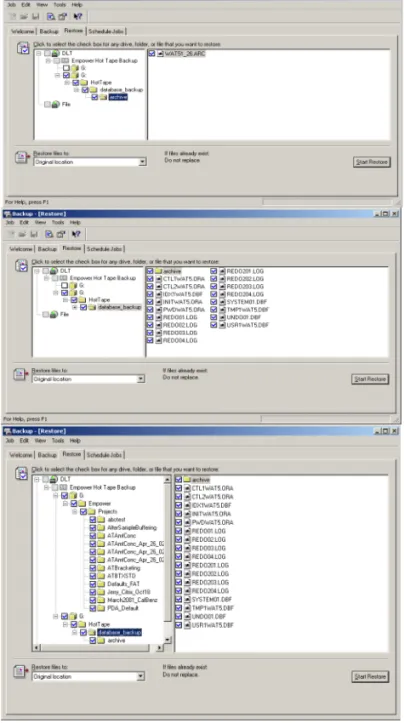Click the Save icon in middle window toolbar

tap(34, 234)
